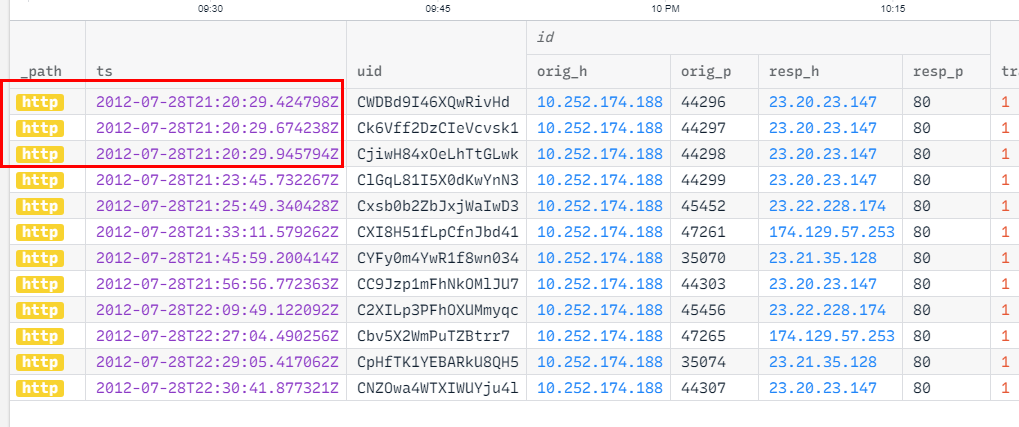
Task: Click the resp_p column header
Action: 938,71
